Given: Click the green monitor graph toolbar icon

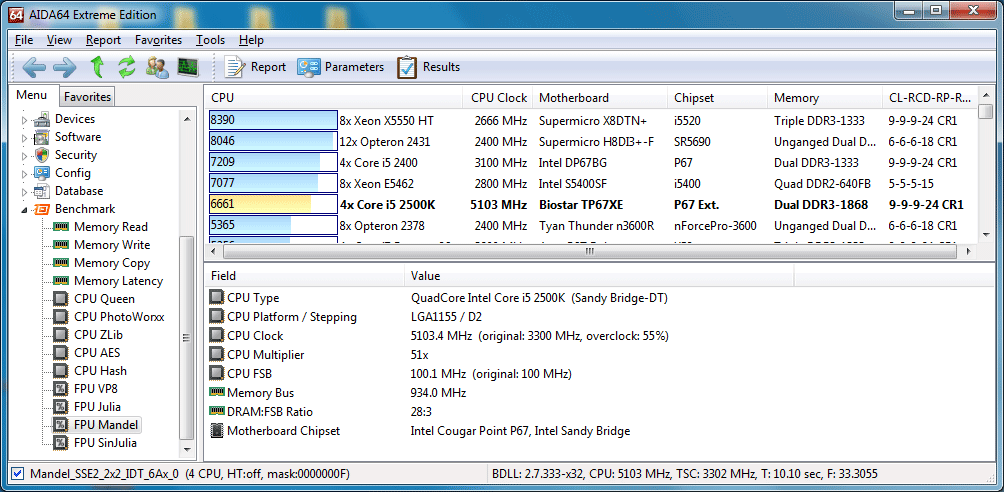Looking at the screenshot, I should (188, 67).
